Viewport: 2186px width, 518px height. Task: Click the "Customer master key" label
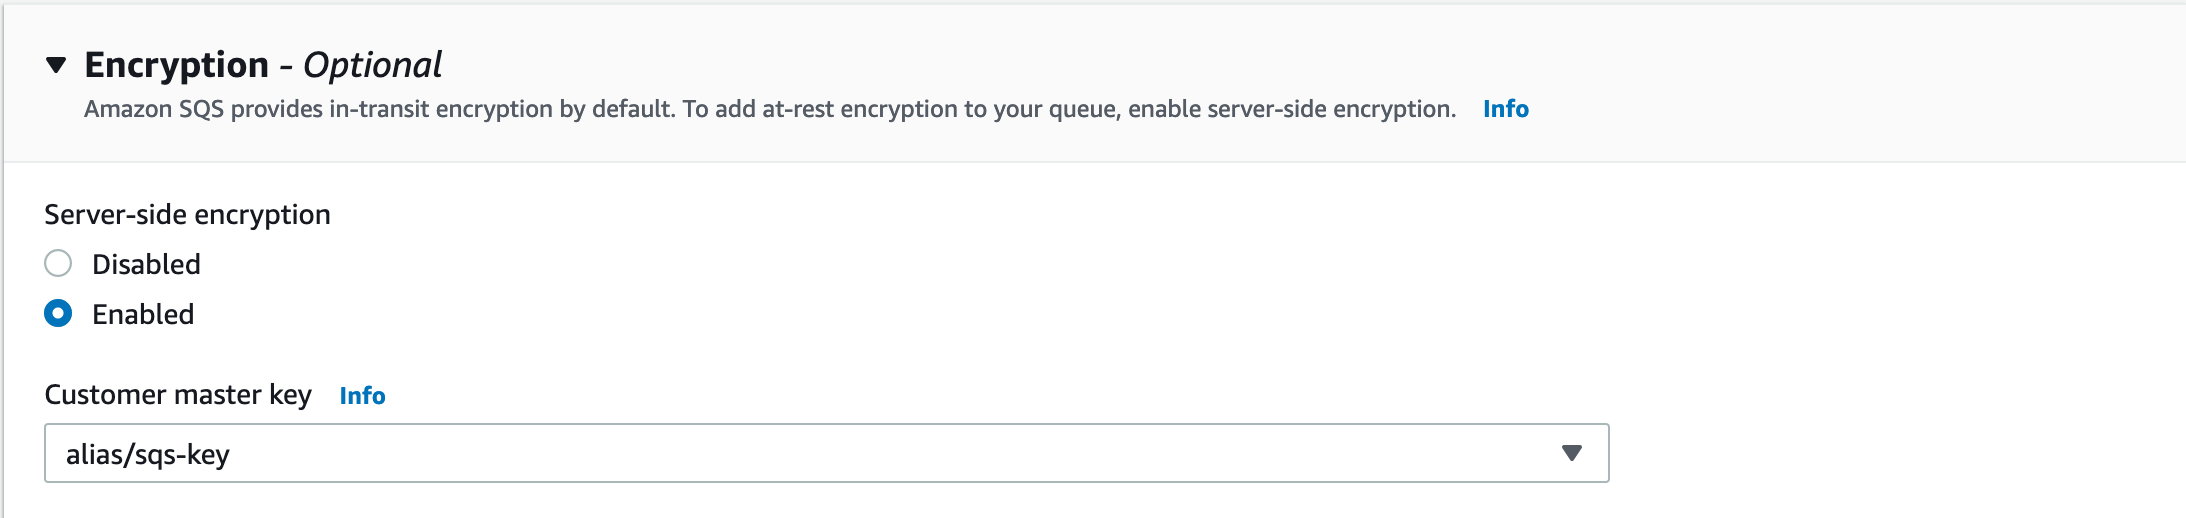(178, 395)
